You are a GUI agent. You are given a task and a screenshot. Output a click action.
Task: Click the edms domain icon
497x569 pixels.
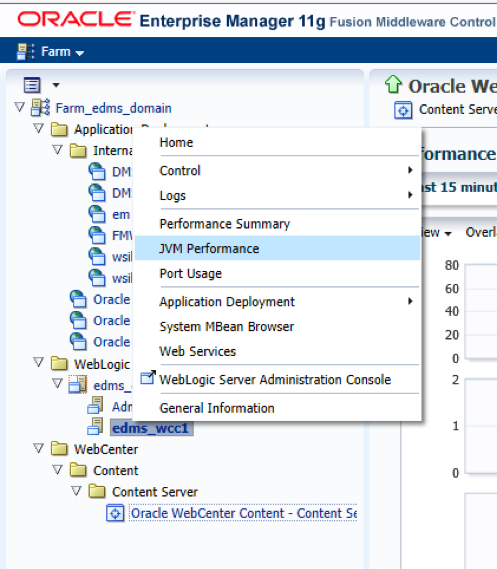(x=78, y=384)
